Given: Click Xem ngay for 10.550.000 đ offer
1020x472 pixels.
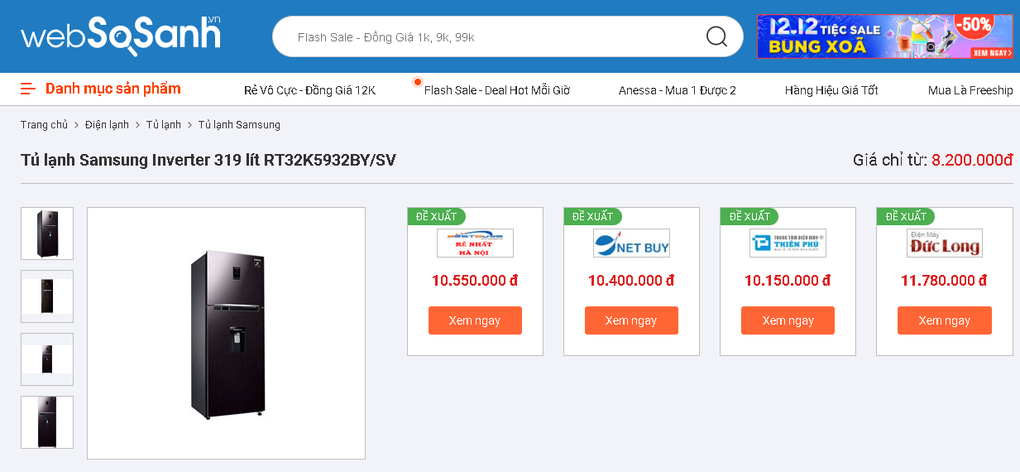Looking at the screenshot, I should 475,321.
